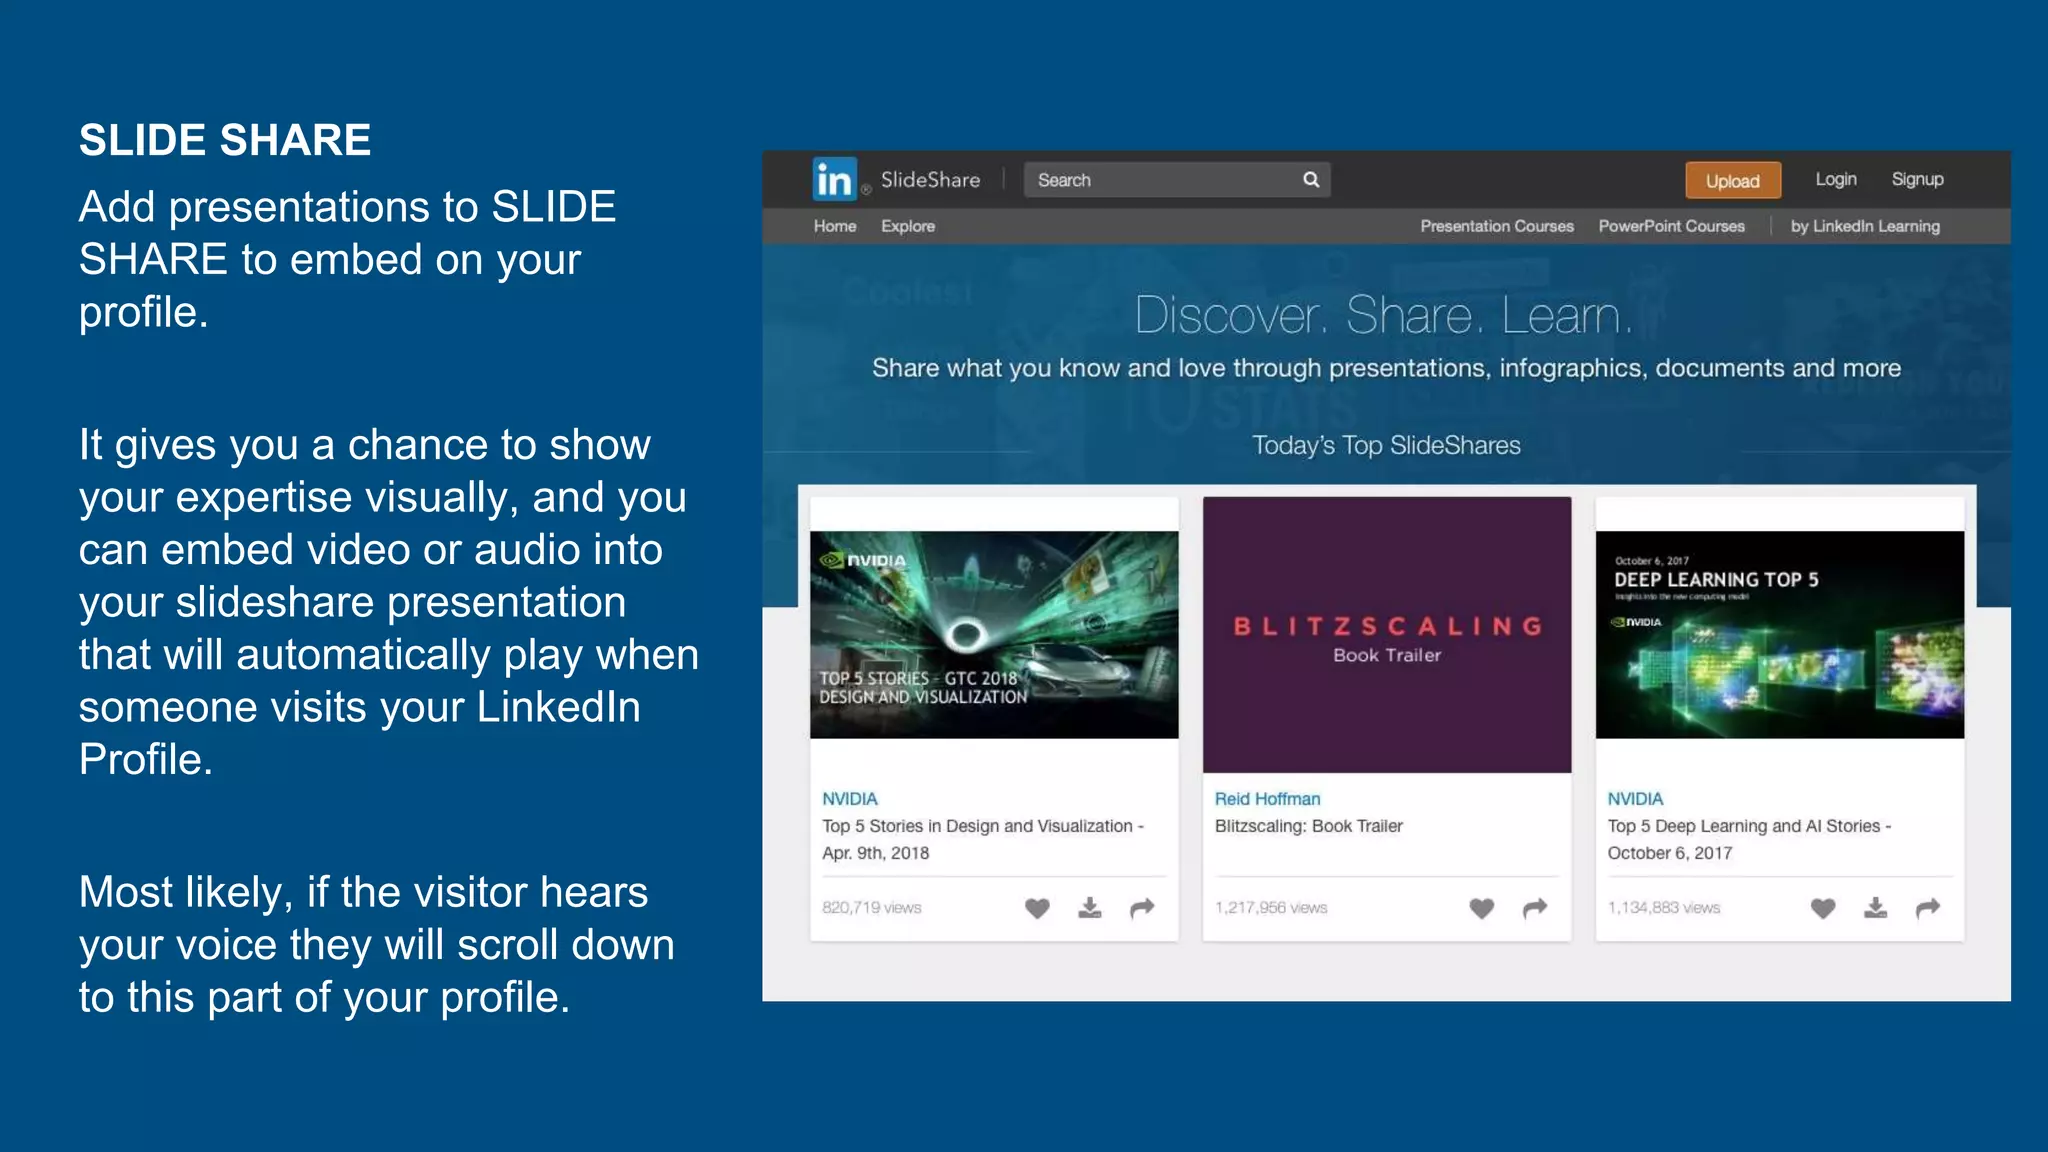Click the Reid Hoffman author link
Viewport: 2048px width, 1152px height.
1268,799
